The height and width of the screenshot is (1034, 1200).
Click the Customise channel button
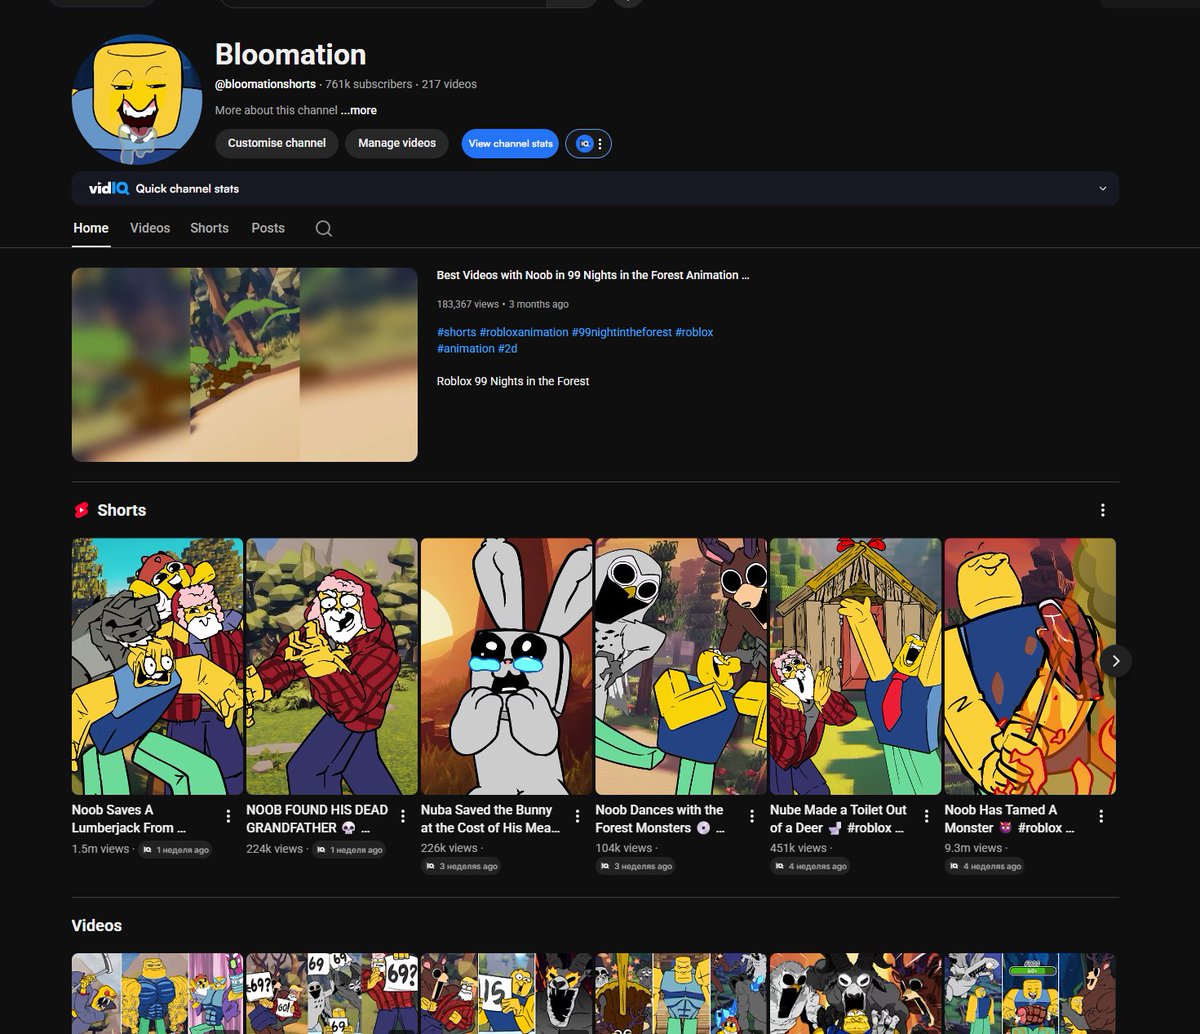click(x=276, y=143)
